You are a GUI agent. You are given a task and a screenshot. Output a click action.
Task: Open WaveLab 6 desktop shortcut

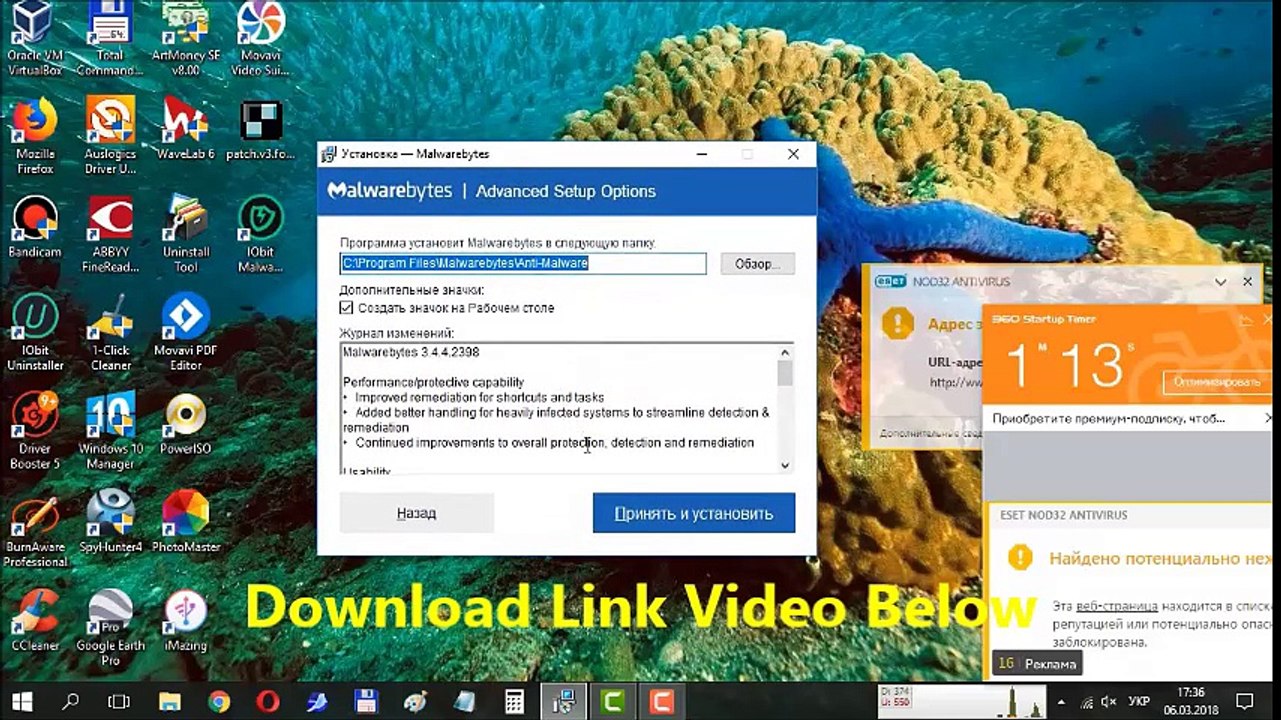[x=185, y=130]
